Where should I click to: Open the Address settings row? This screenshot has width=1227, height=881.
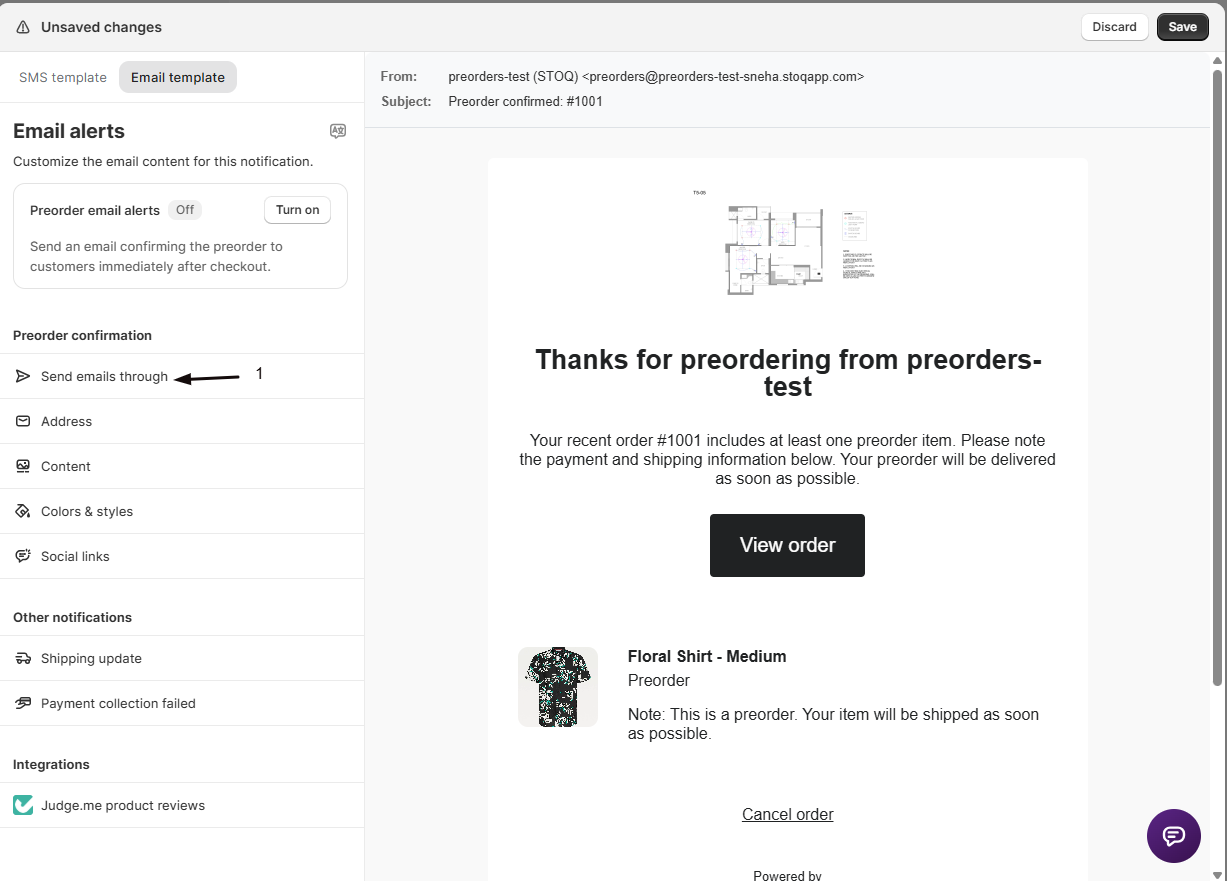pyautogui.click(x=182, y=421)
